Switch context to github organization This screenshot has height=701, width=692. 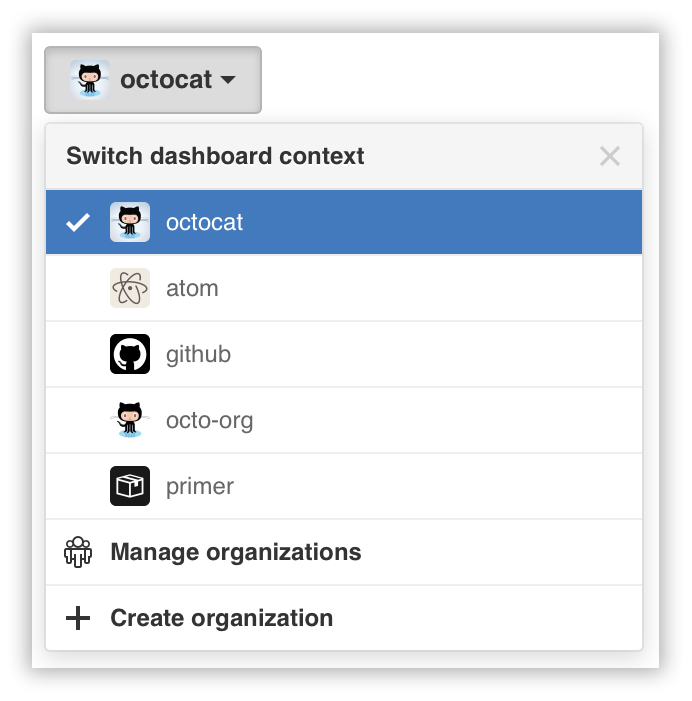click(198, 354)
